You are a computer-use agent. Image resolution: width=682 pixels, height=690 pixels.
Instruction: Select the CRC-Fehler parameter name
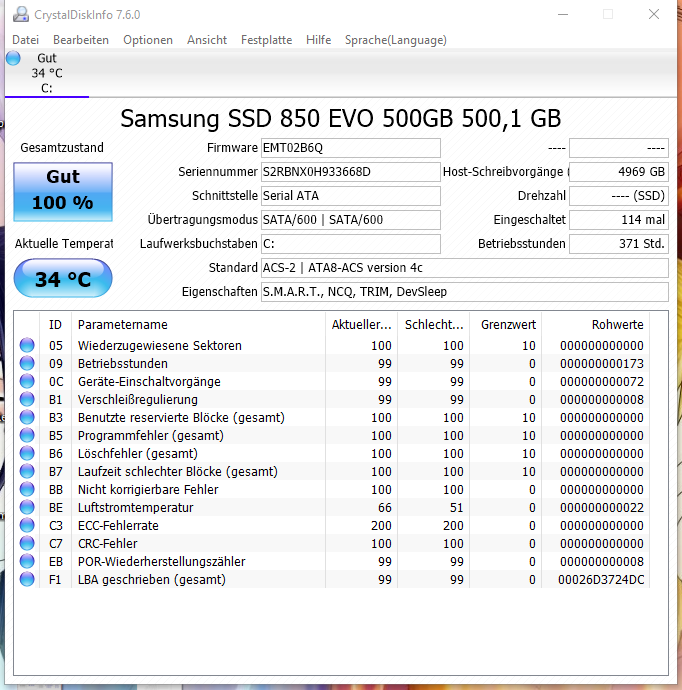[107, 544]
